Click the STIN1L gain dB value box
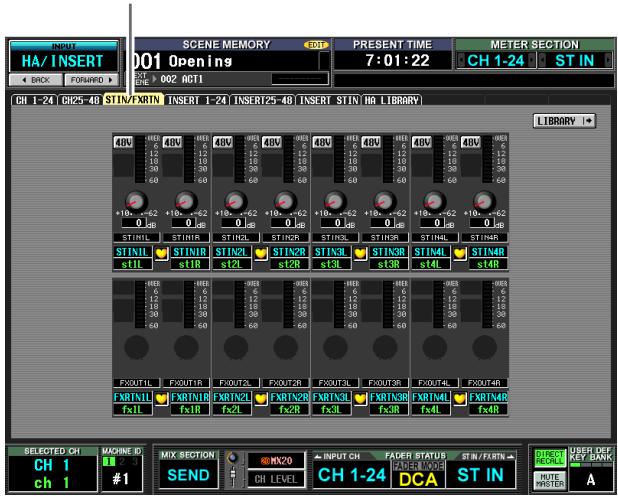This screenshot has height=498, width=618. point(134,223)
